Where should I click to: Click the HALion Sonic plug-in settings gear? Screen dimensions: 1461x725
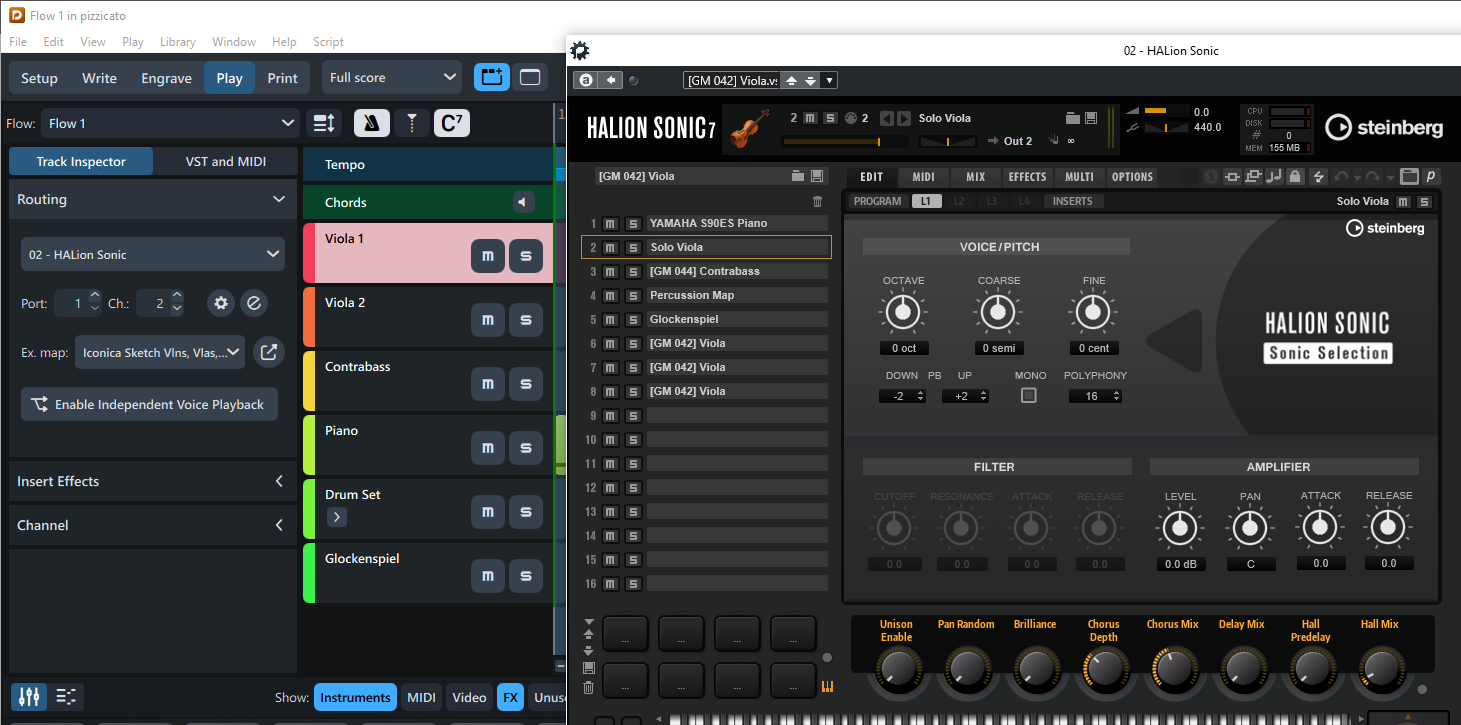click(579, 51)
